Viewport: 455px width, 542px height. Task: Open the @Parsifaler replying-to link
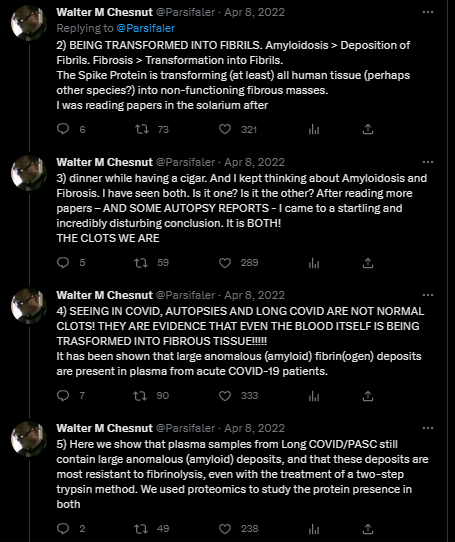click(146, 28)
